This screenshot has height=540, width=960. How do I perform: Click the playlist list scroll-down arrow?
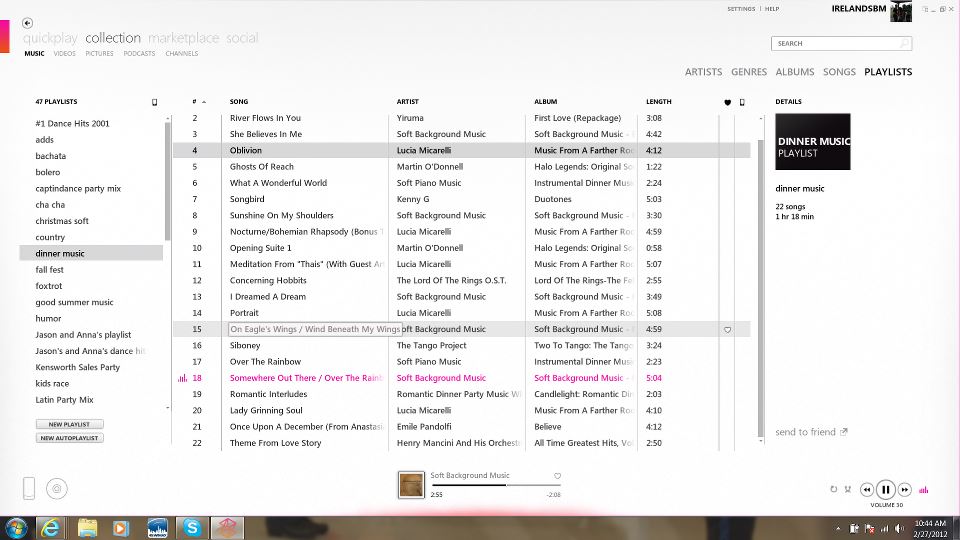click(168, 408)
